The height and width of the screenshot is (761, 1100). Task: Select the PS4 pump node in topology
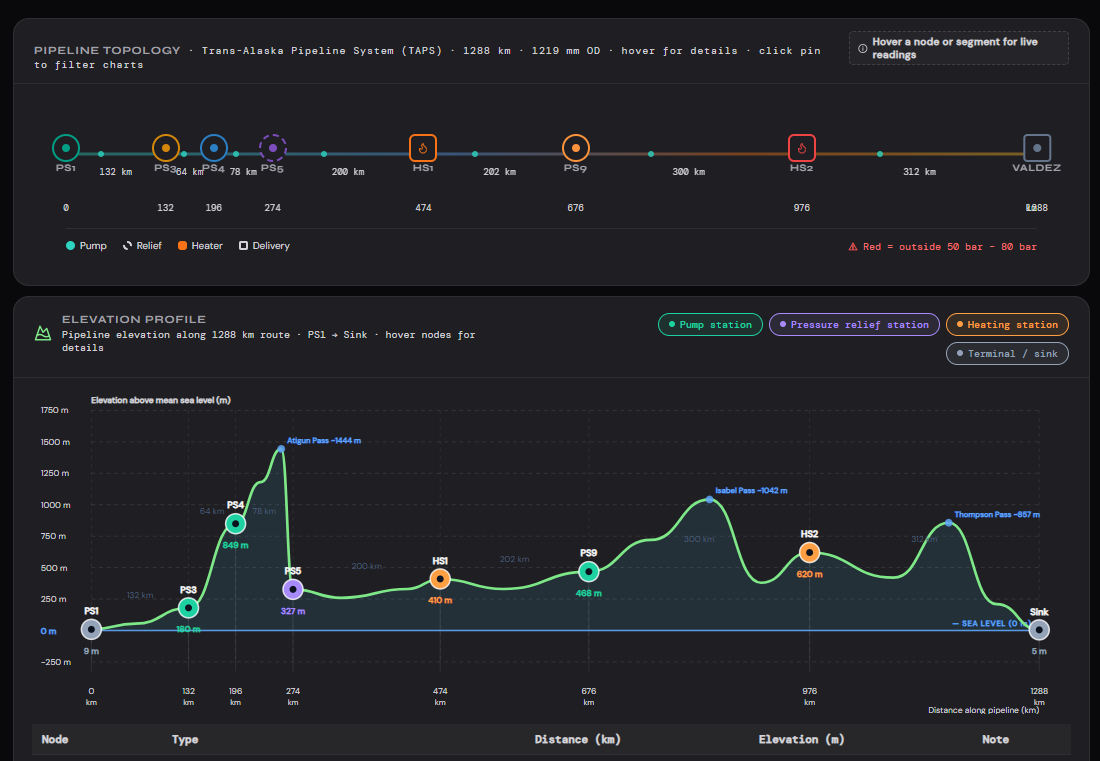pos(213,148)
